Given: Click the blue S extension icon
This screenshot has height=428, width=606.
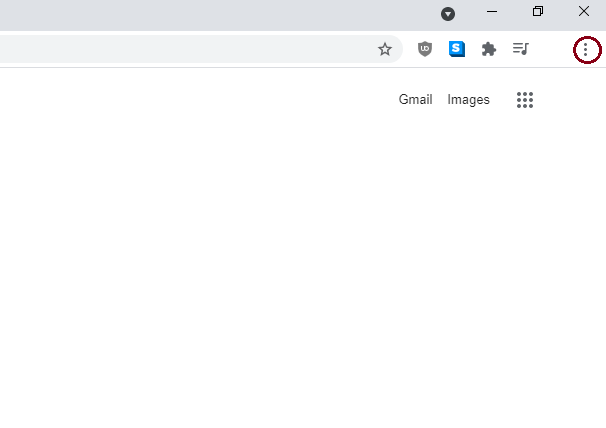Looking at the screenshot, I should [x=457, y=49].
